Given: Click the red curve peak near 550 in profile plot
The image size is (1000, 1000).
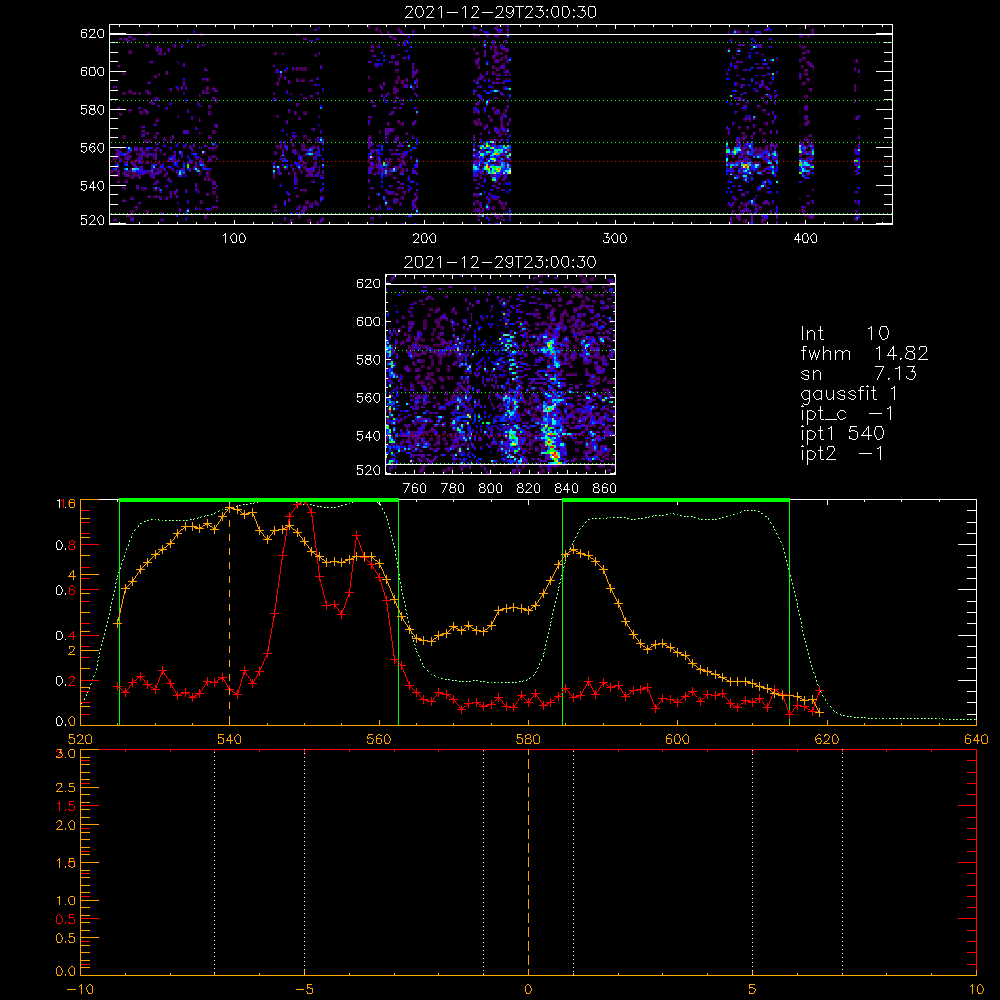Looking at the screenshot, I should click(304, 504).
